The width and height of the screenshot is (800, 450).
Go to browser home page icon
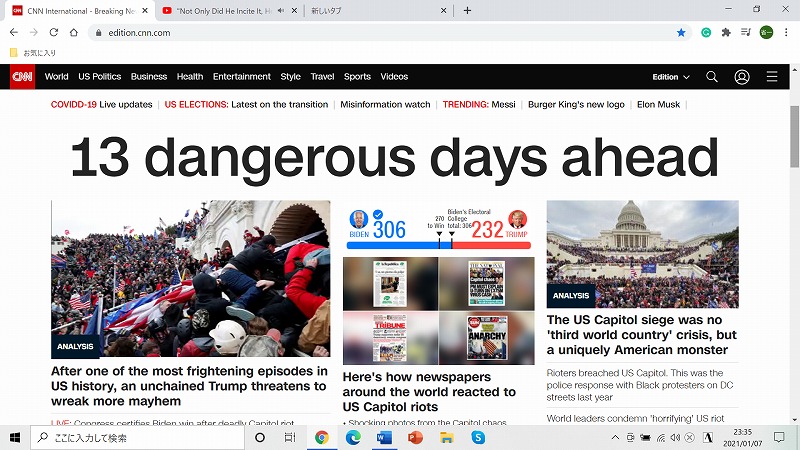pos(73,32)
